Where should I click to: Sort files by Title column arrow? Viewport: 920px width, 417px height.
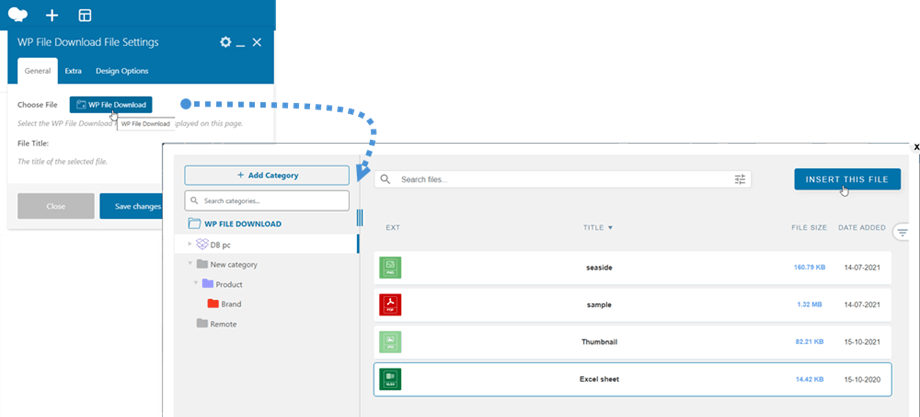[x=611, y=228]
